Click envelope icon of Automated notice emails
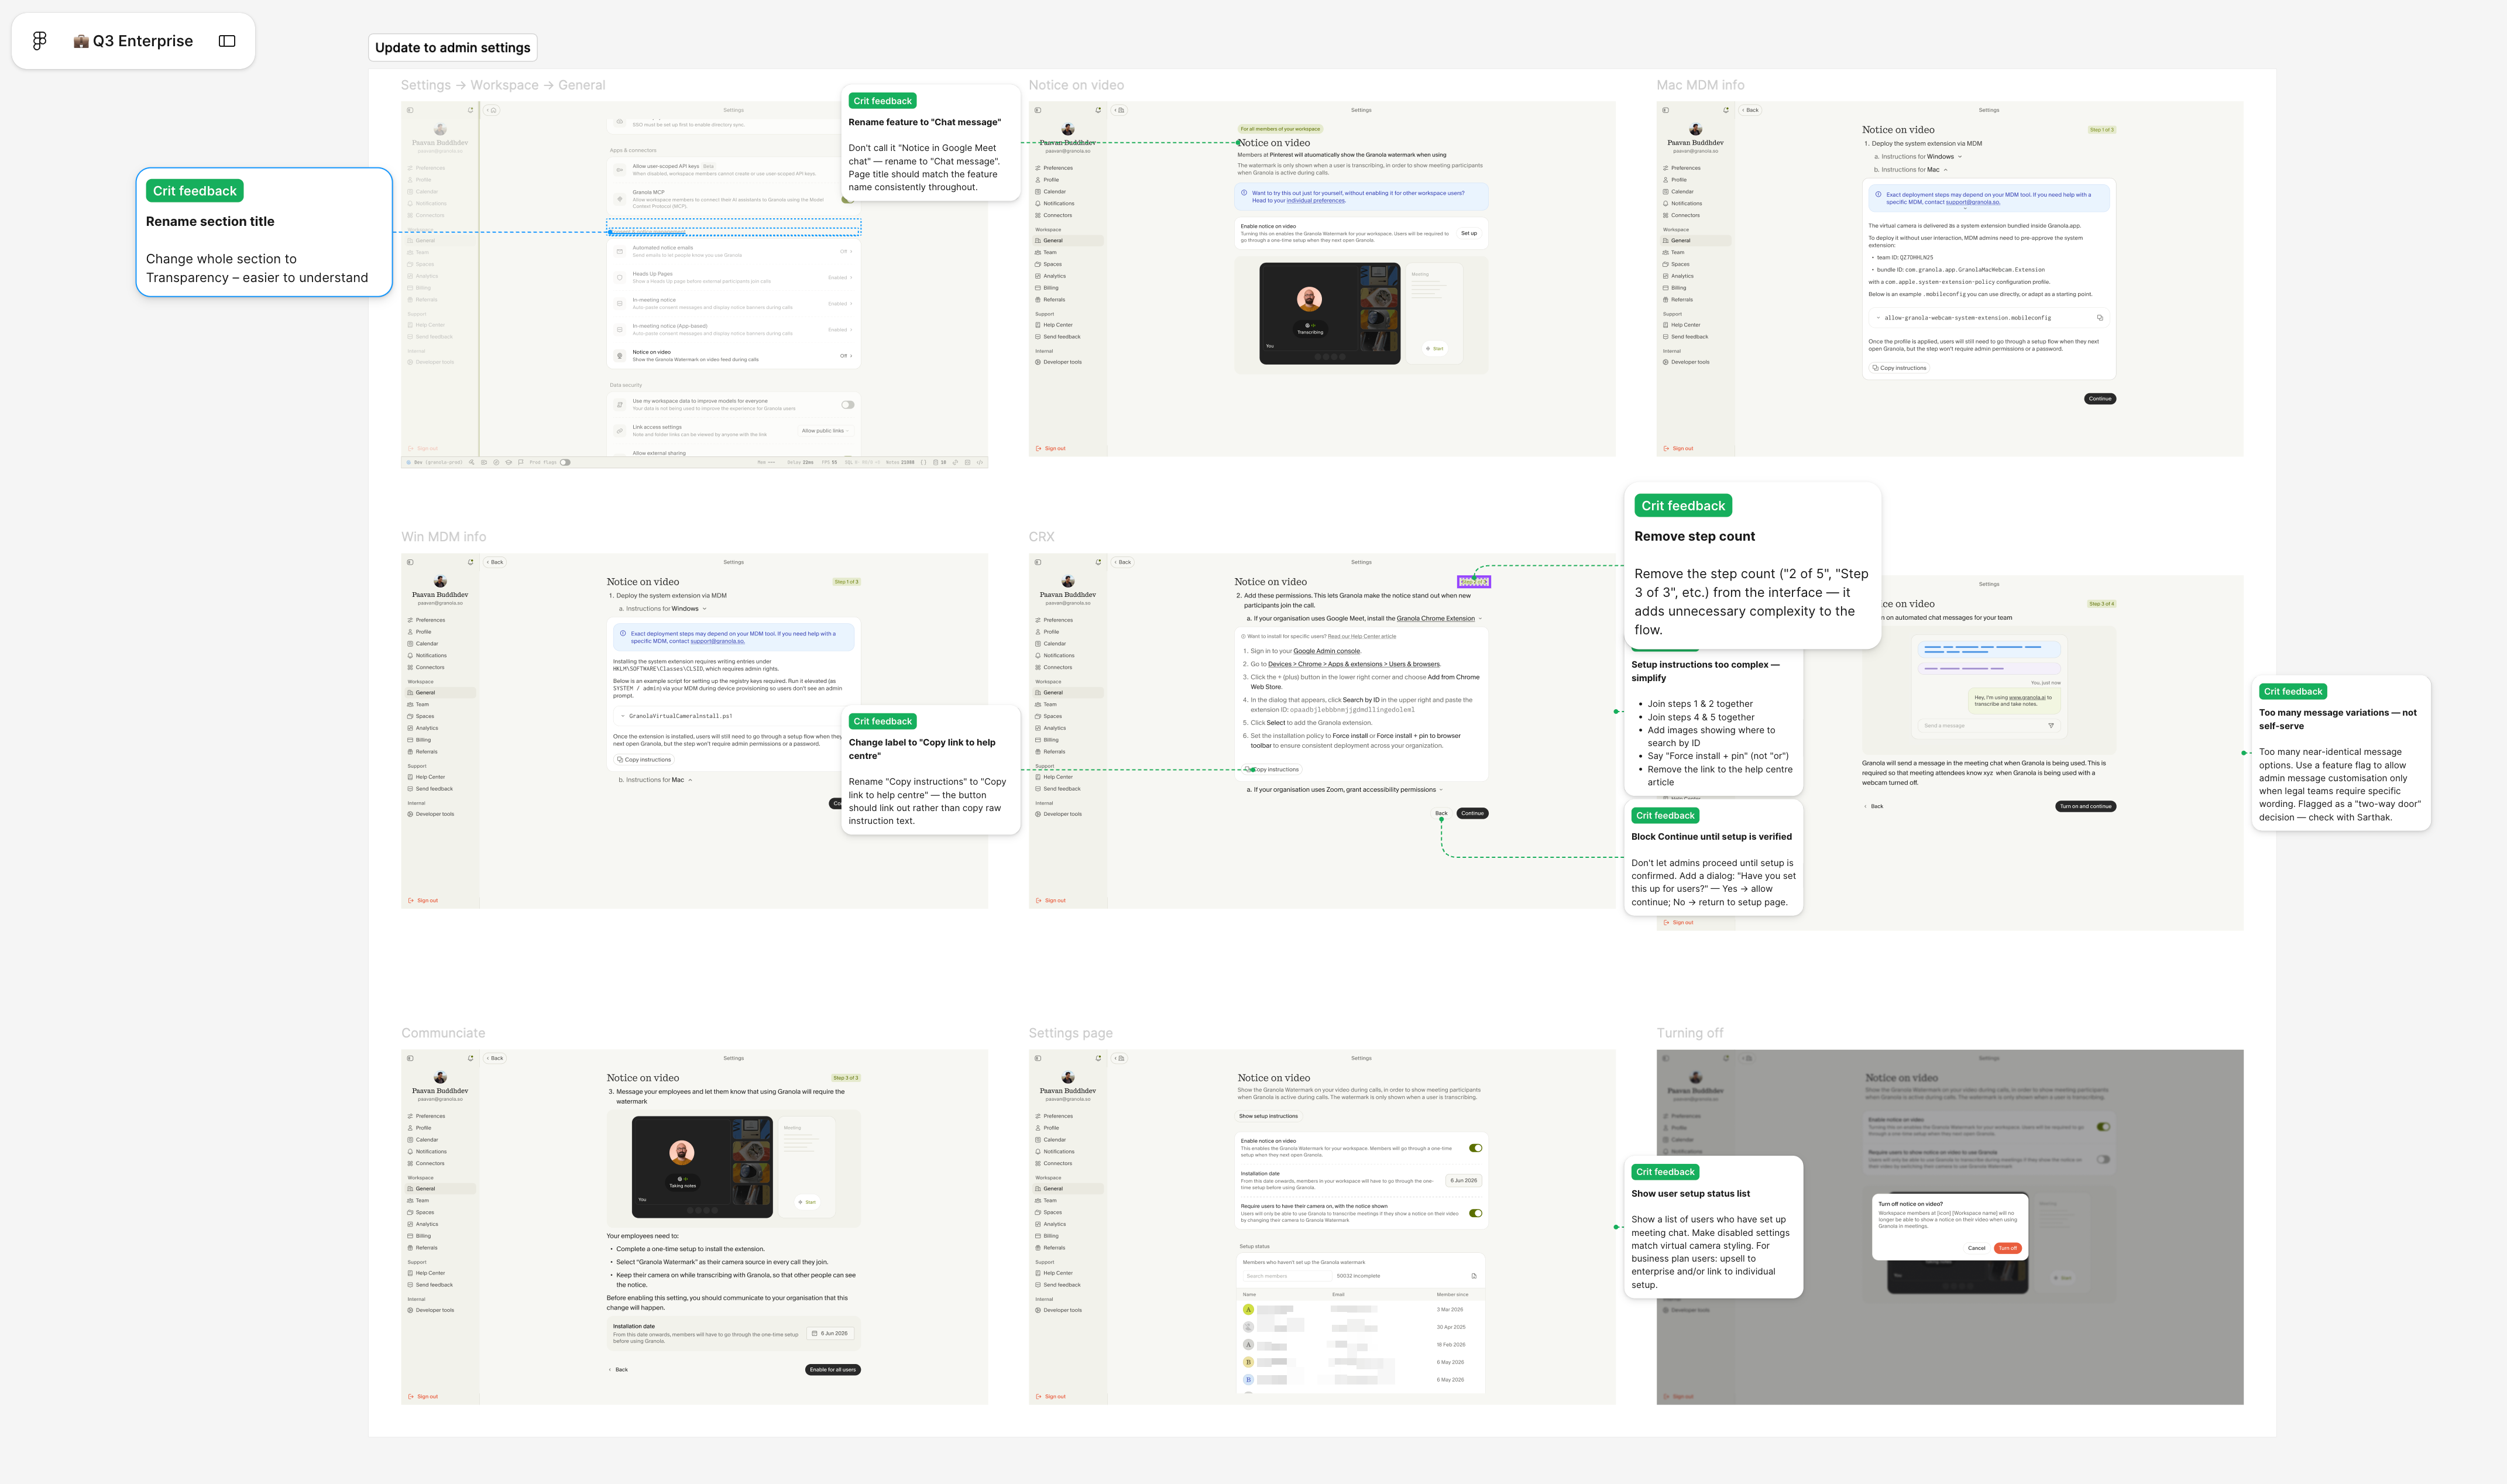The image size is (2507, 1484). tap(620, 251)
